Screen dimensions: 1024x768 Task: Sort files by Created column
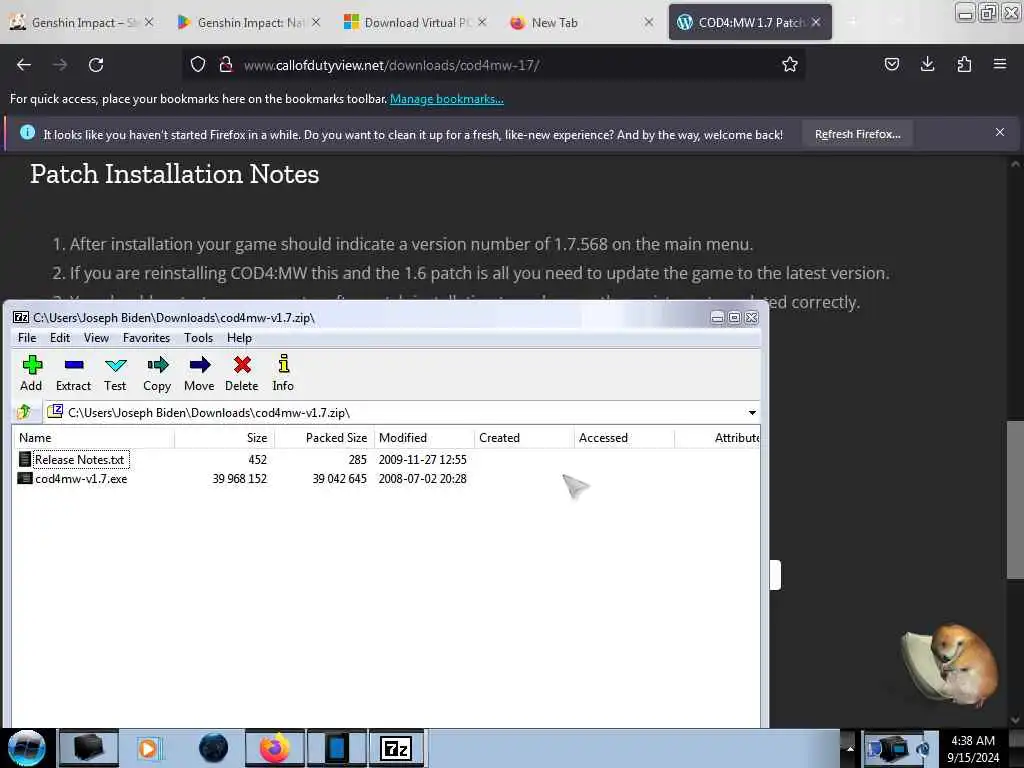[x=524, y=438]
